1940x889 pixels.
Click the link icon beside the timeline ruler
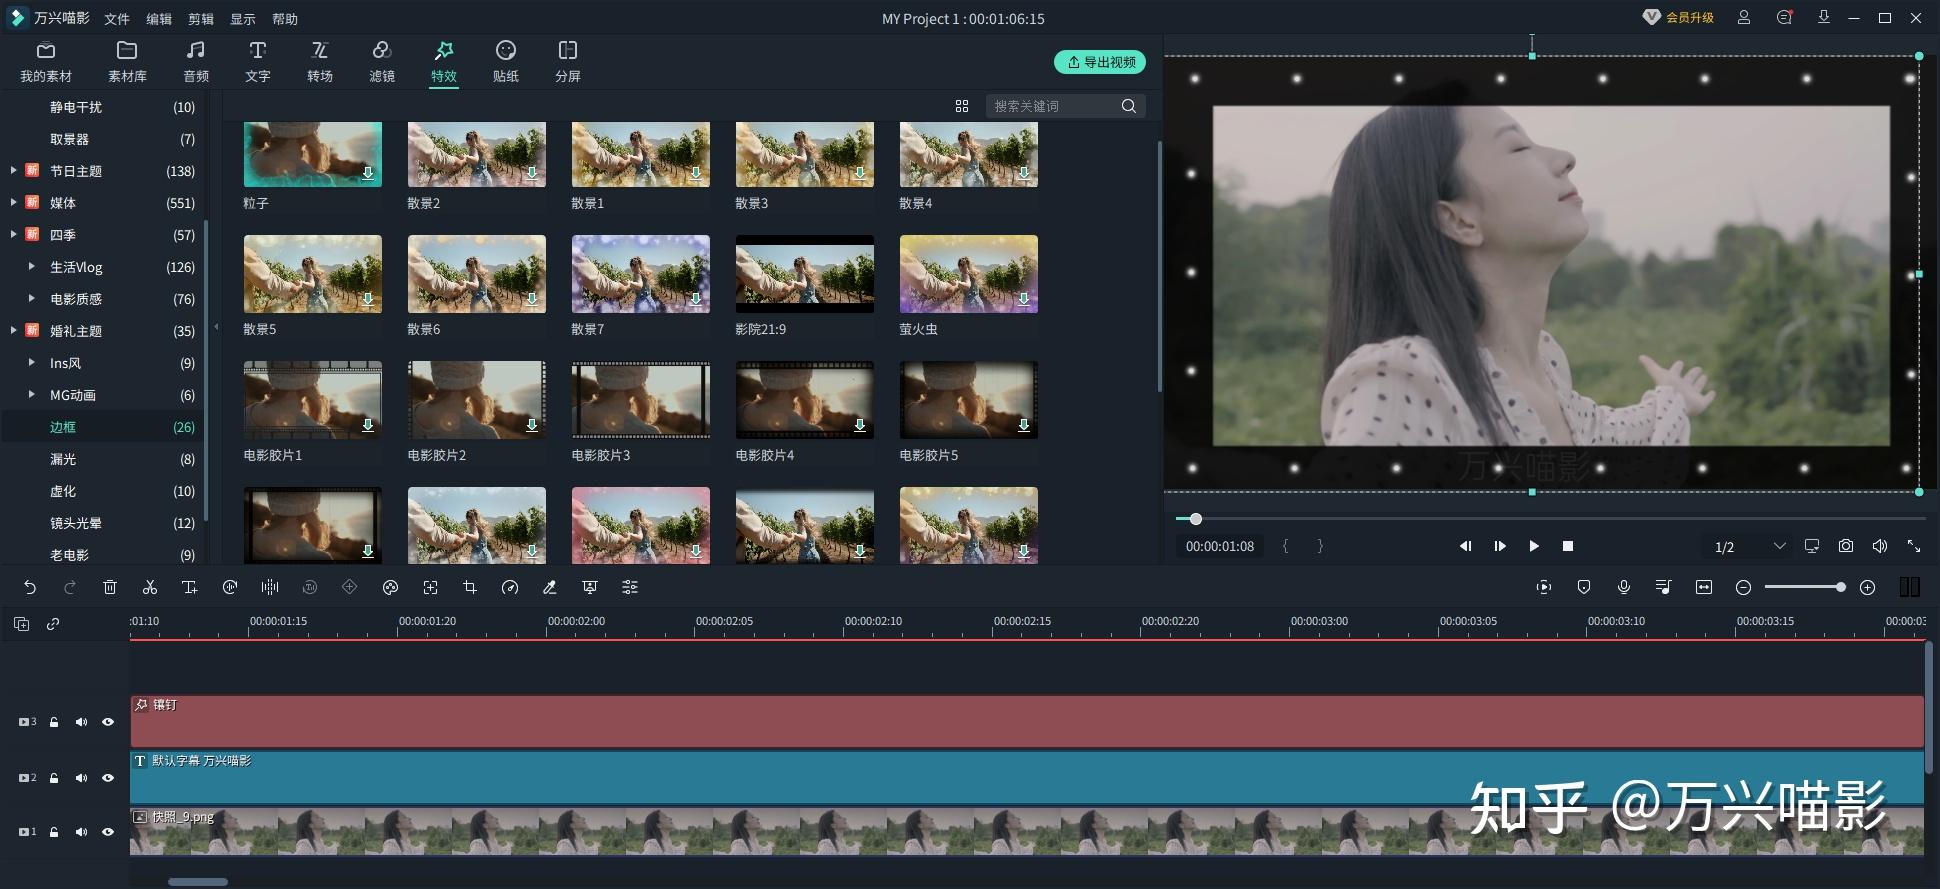click(53, 624)
